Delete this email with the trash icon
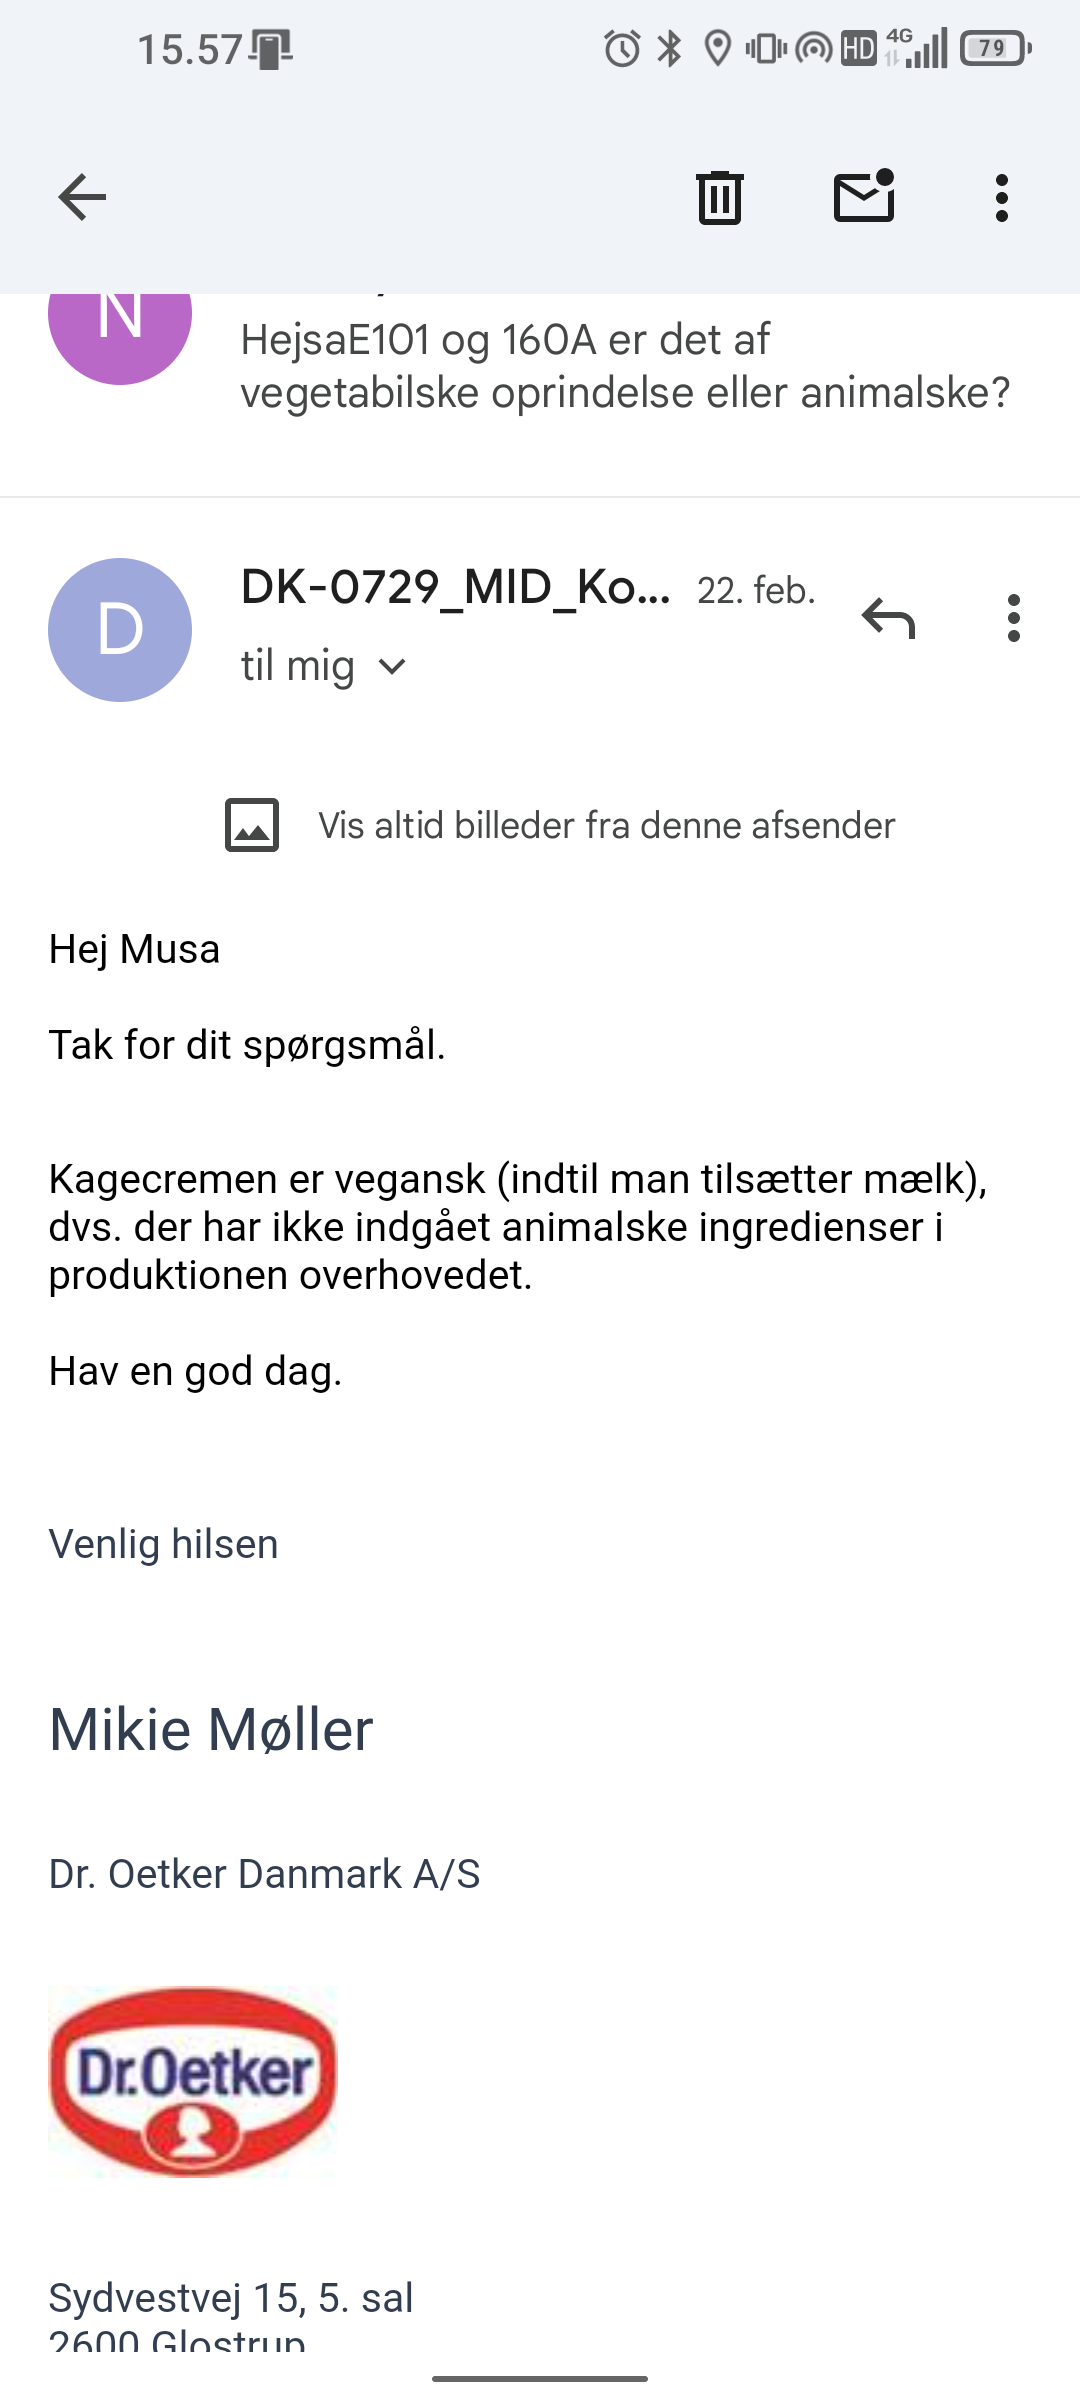 pos(719,197)
